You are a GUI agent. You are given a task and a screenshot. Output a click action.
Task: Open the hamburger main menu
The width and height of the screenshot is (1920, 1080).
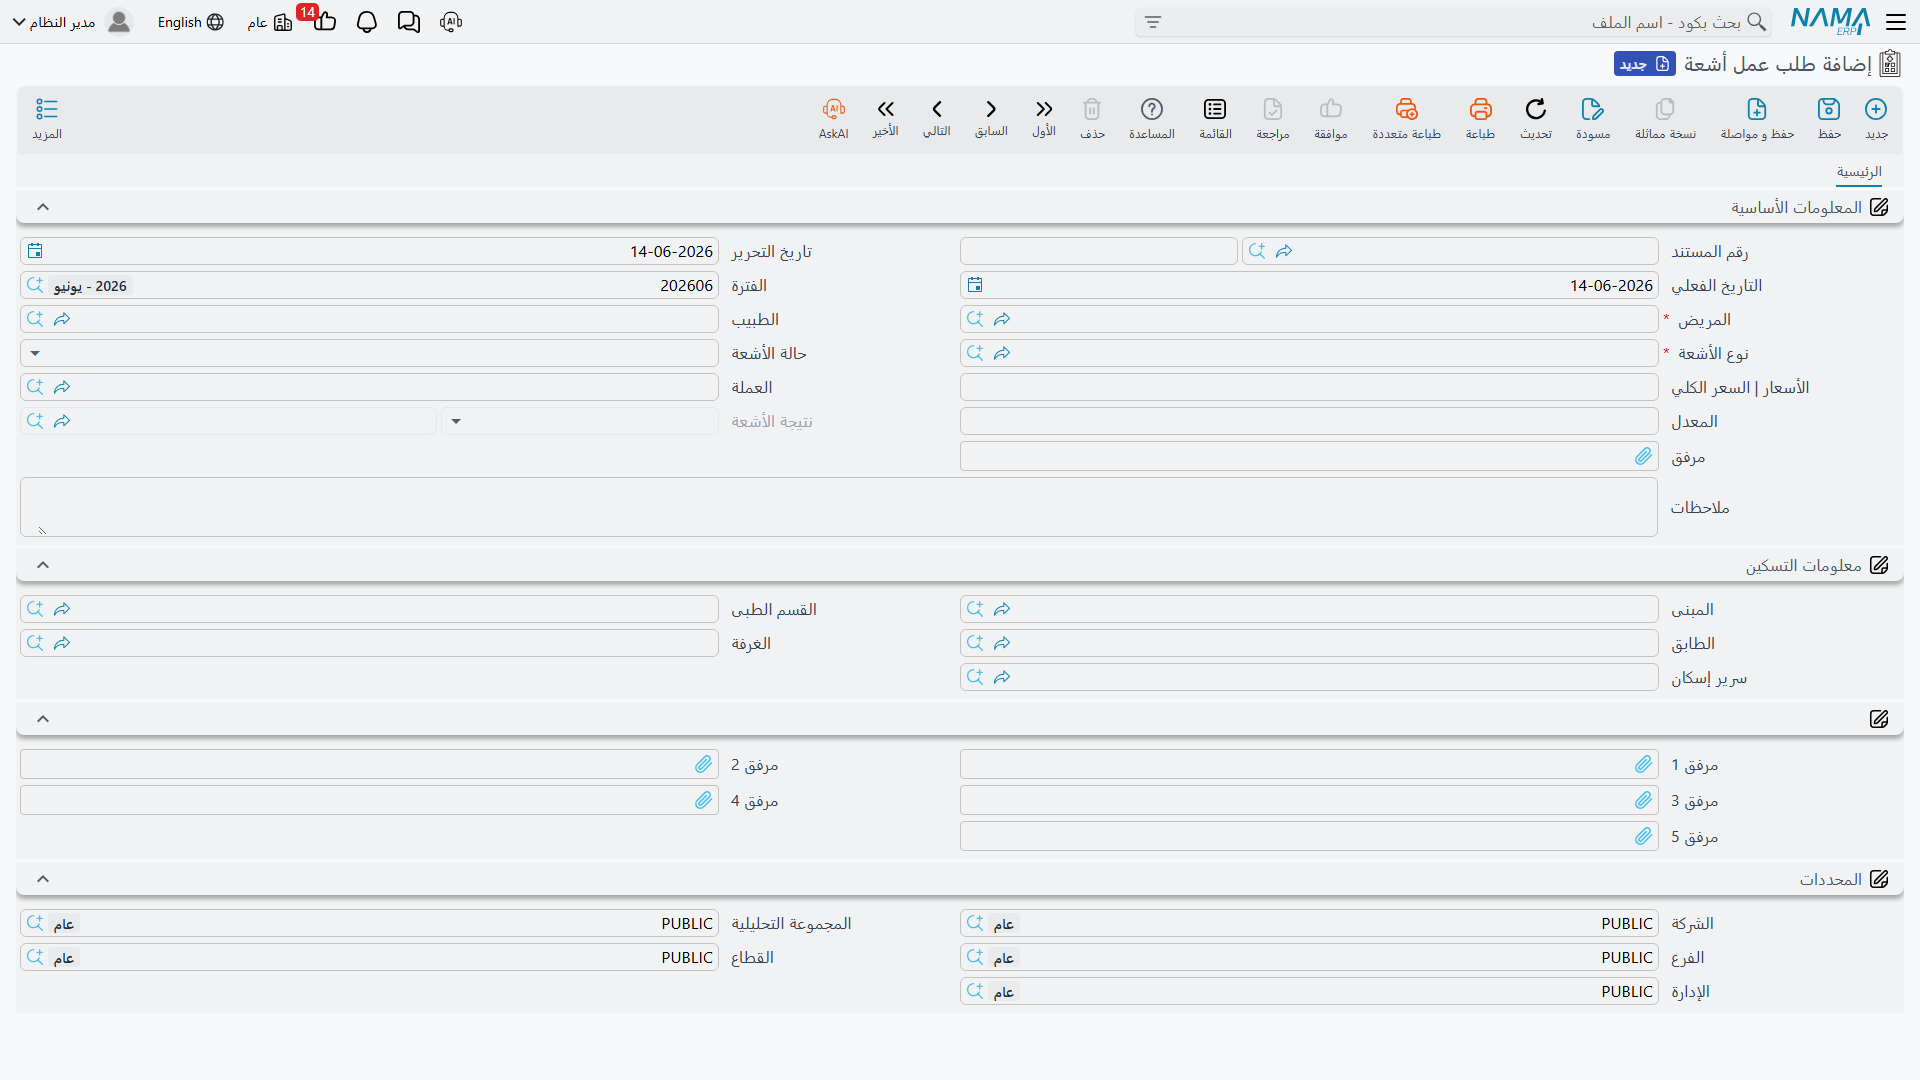coord(1896,22)
